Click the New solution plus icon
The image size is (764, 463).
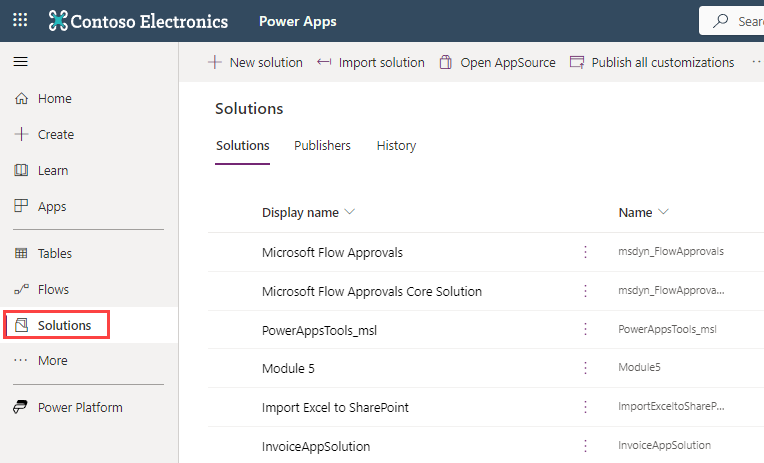click(x=214, y=62)
